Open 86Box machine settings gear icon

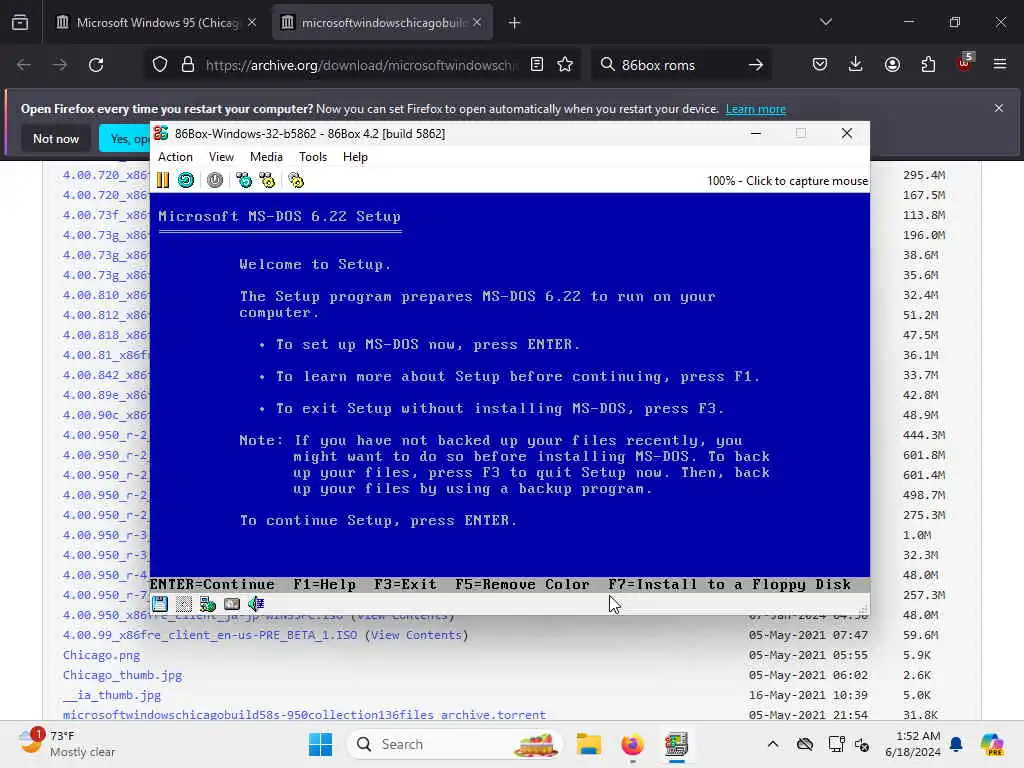point(296,180)
